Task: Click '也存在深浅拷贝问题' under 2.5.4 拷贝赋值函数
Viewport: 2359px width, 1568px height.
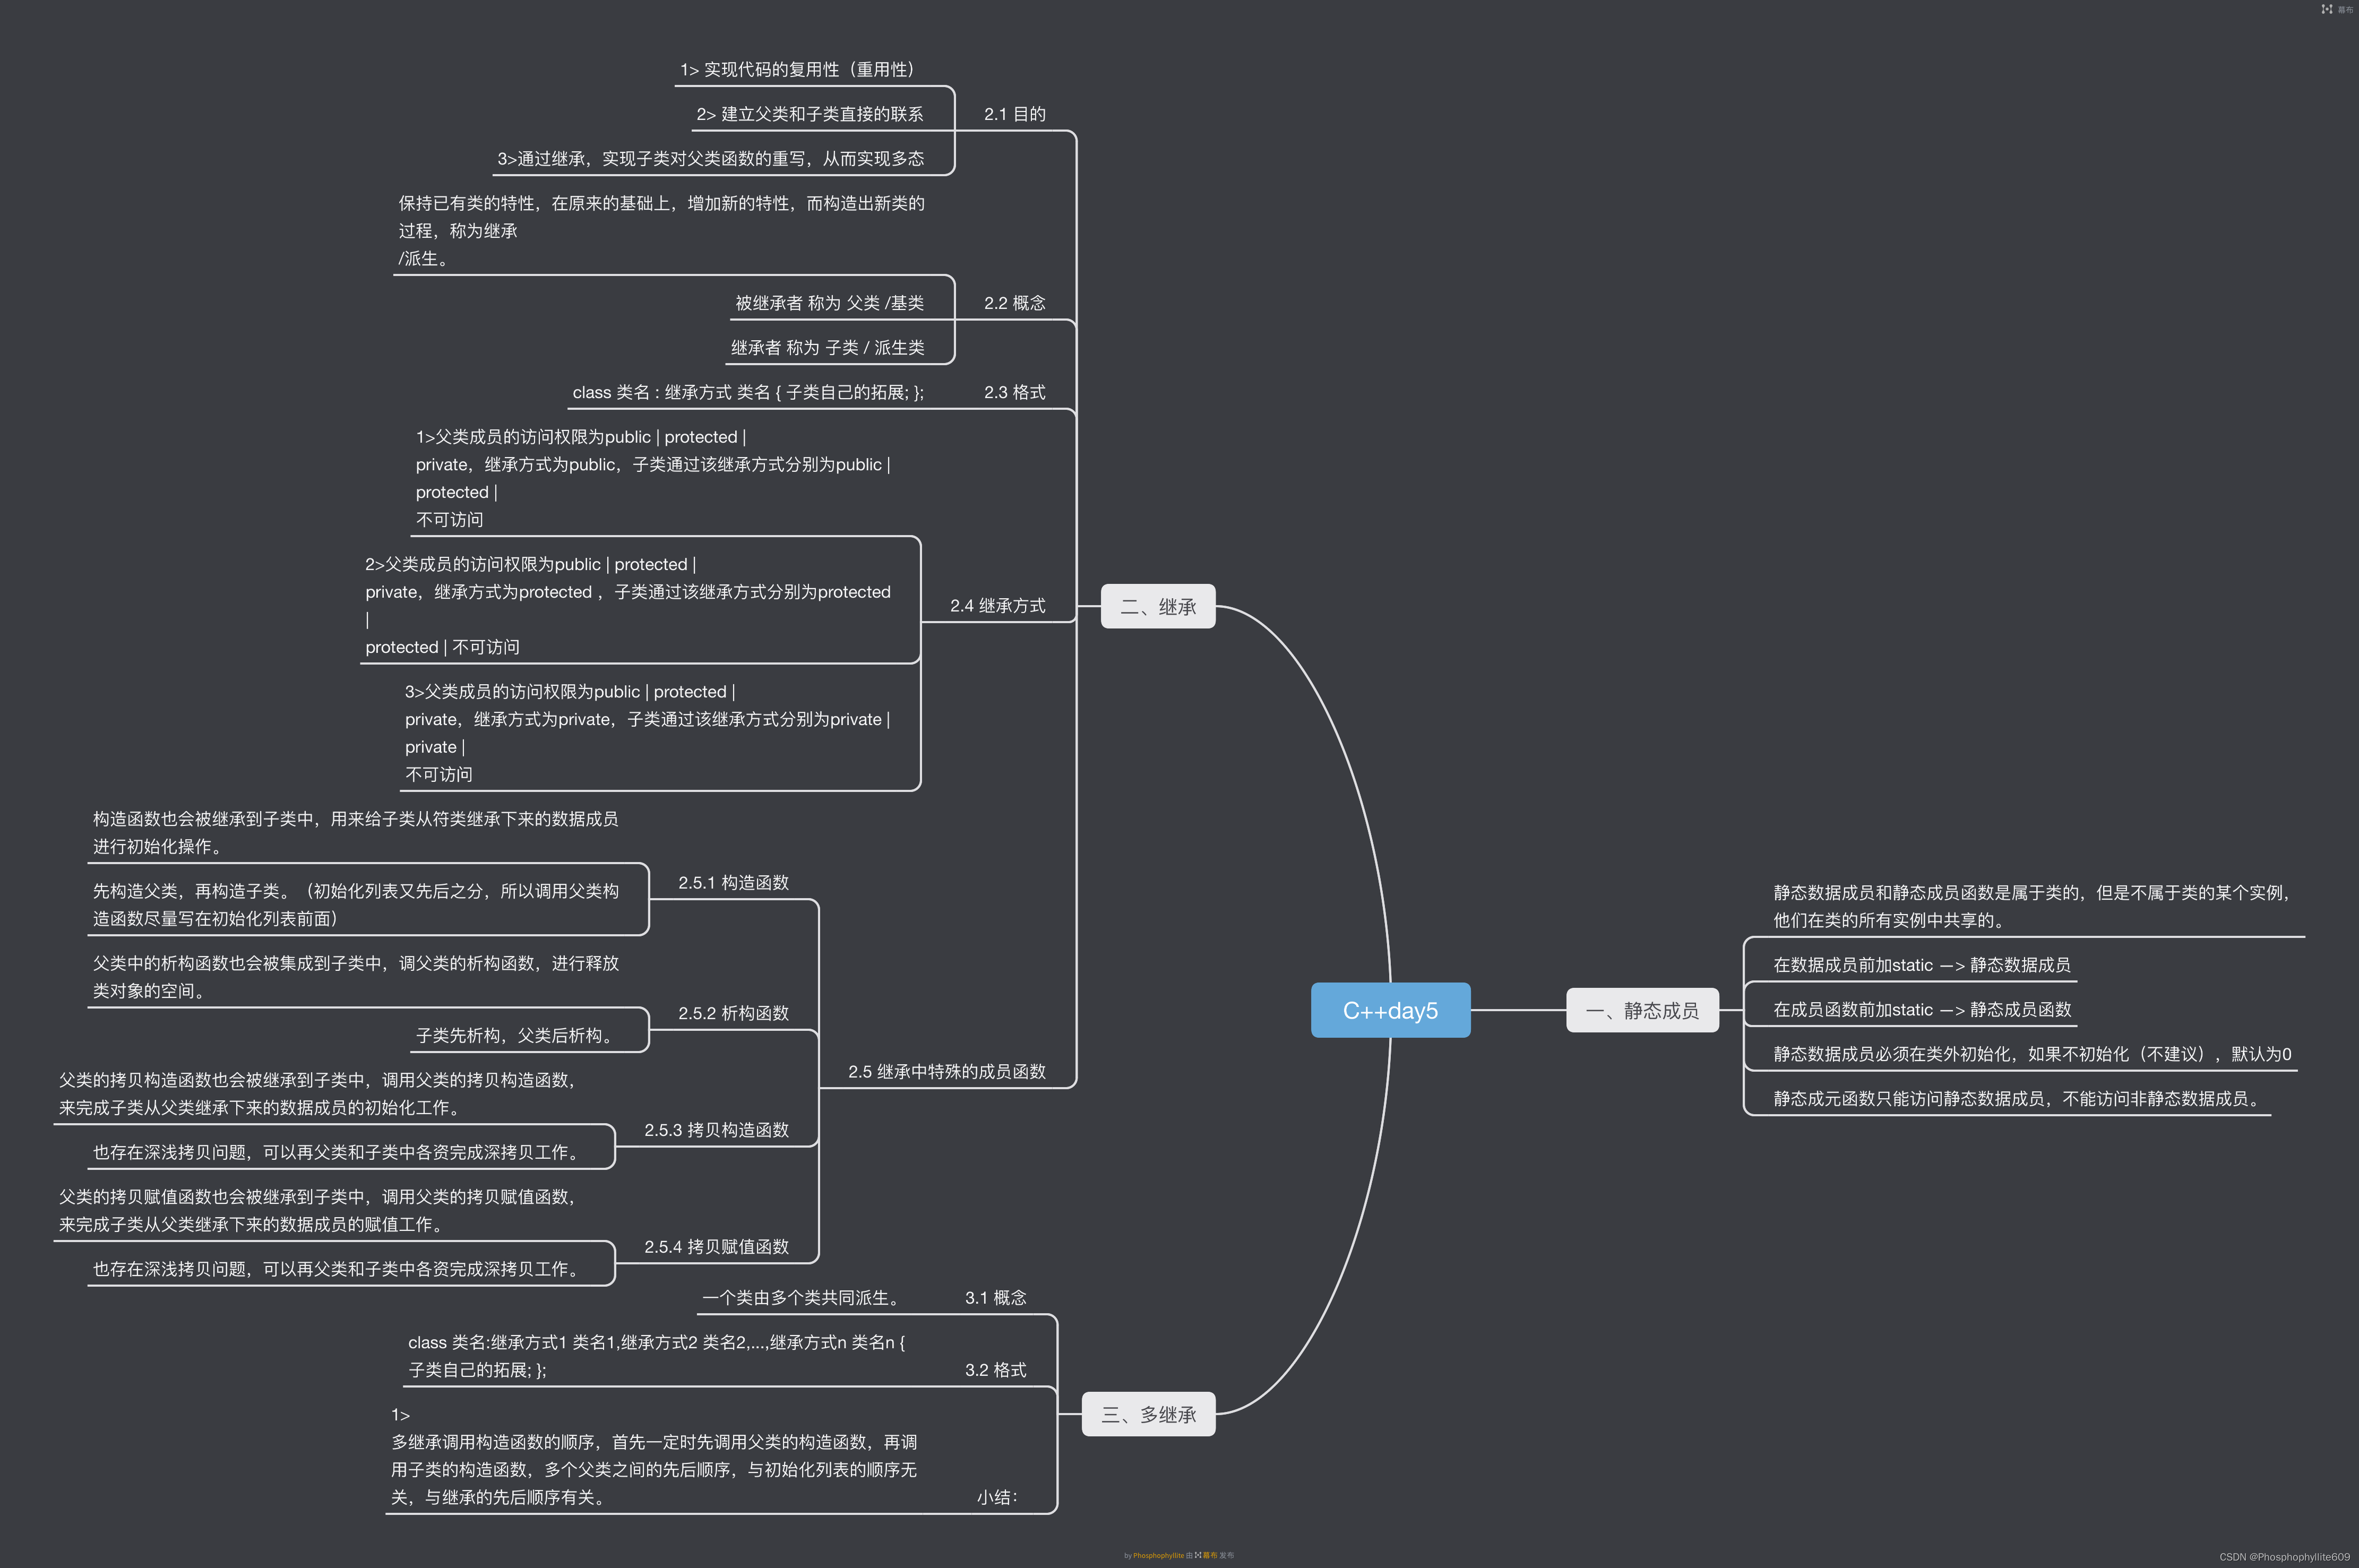Action: coord(338,1268)
